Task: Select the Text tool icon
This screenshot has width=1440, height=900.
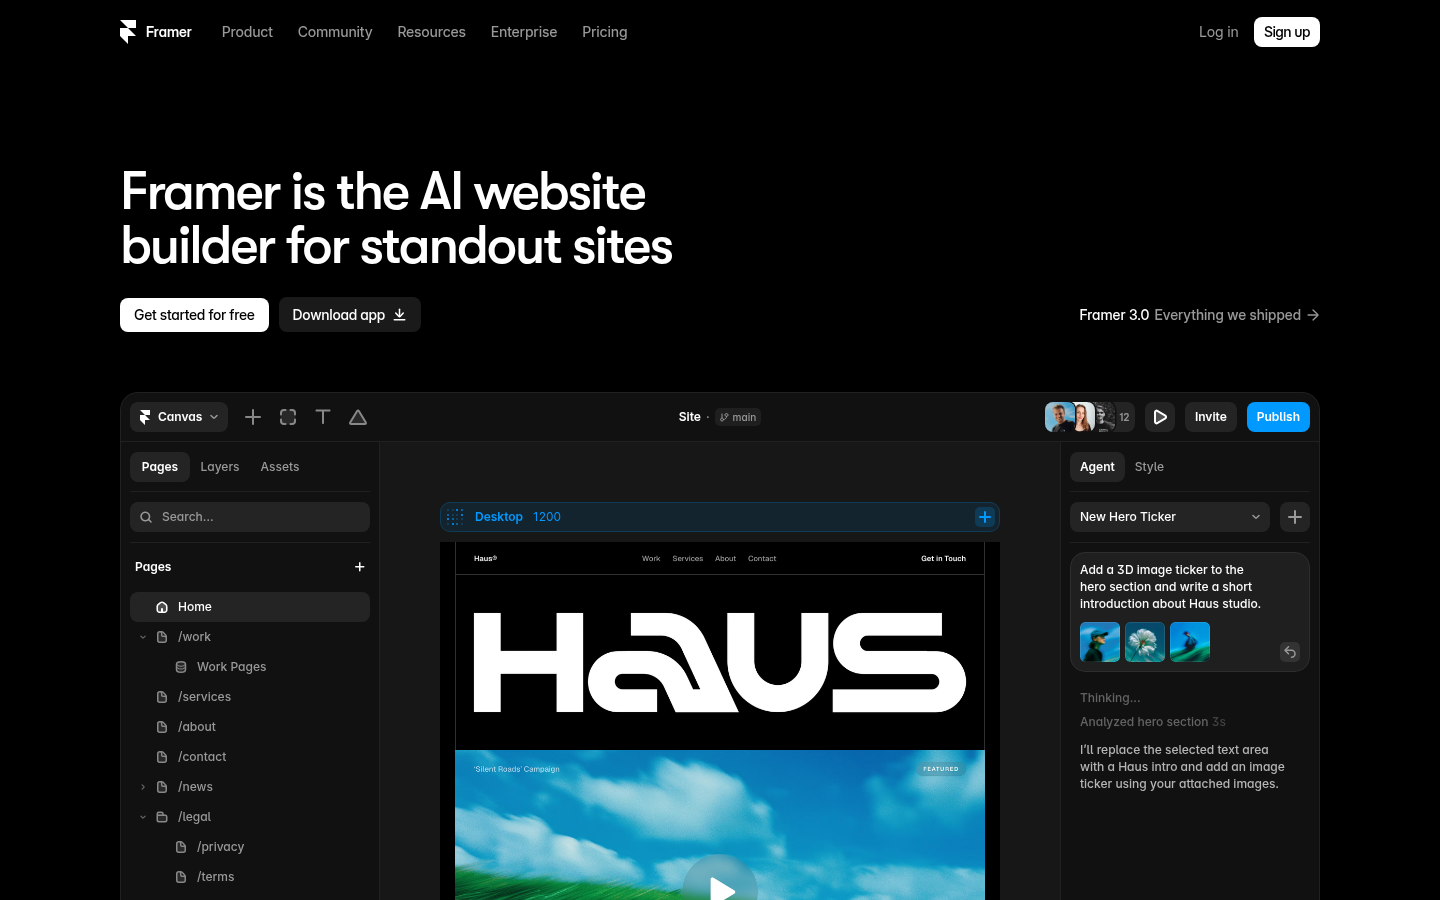Action: point(323,417)
